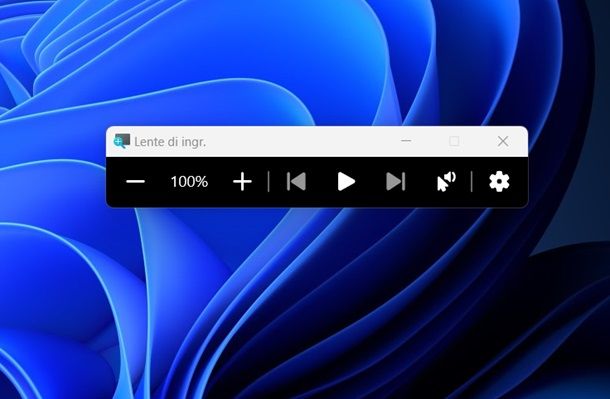Click the 100% zoom level indicator
Viewport: 610px width, 399px height.
tap(189, 182)
